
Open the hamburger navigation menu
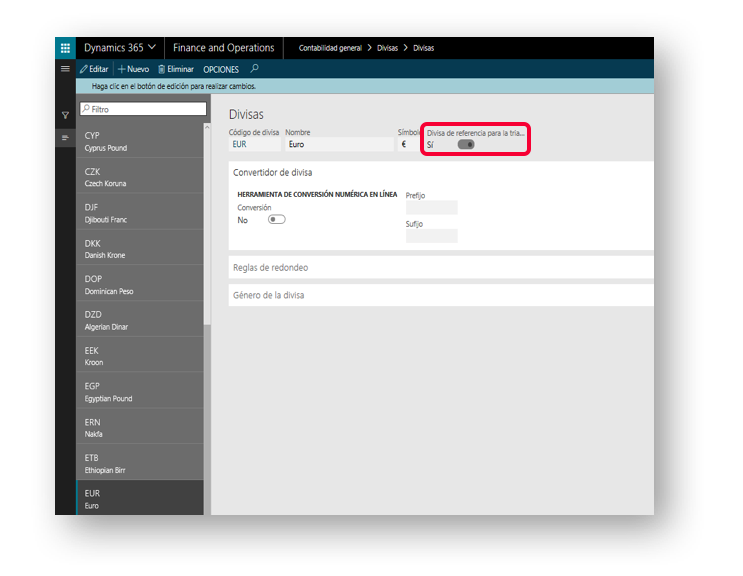coord(65,69)
